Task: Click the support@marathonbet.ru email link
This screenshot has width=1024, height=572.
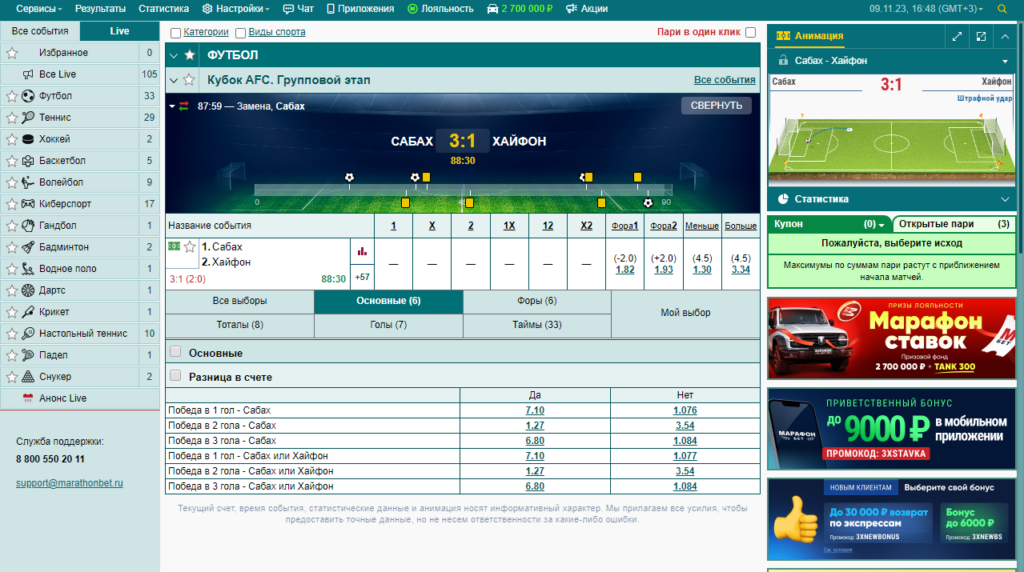Action: [69, 483]
